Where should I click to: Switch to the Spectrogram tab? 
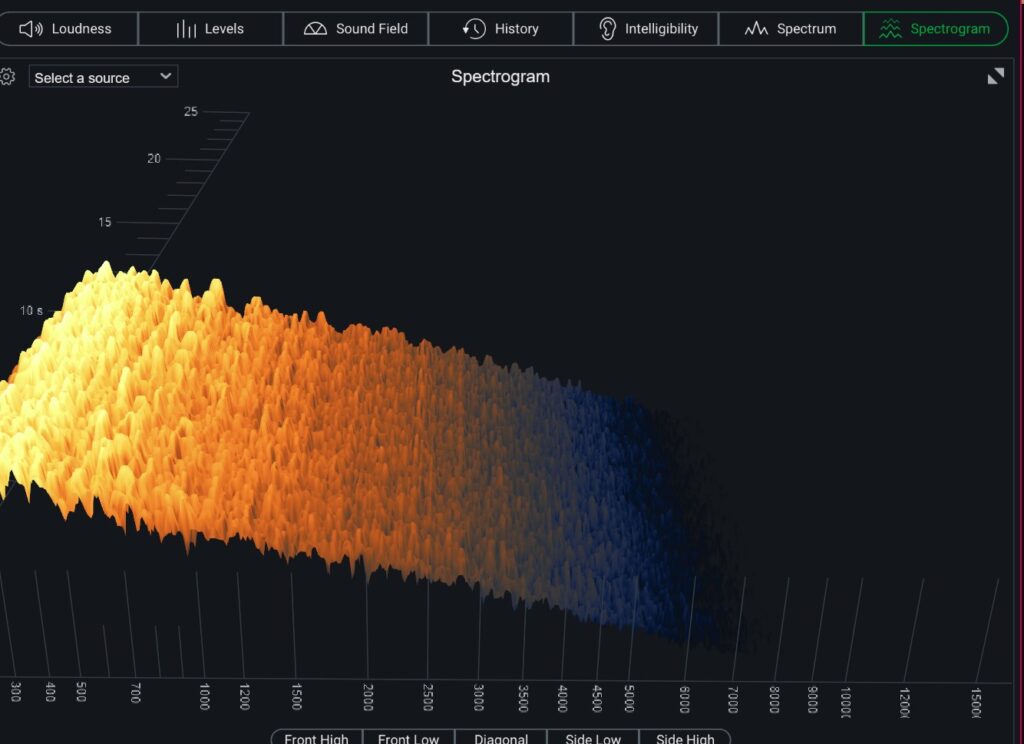[935, 29]
